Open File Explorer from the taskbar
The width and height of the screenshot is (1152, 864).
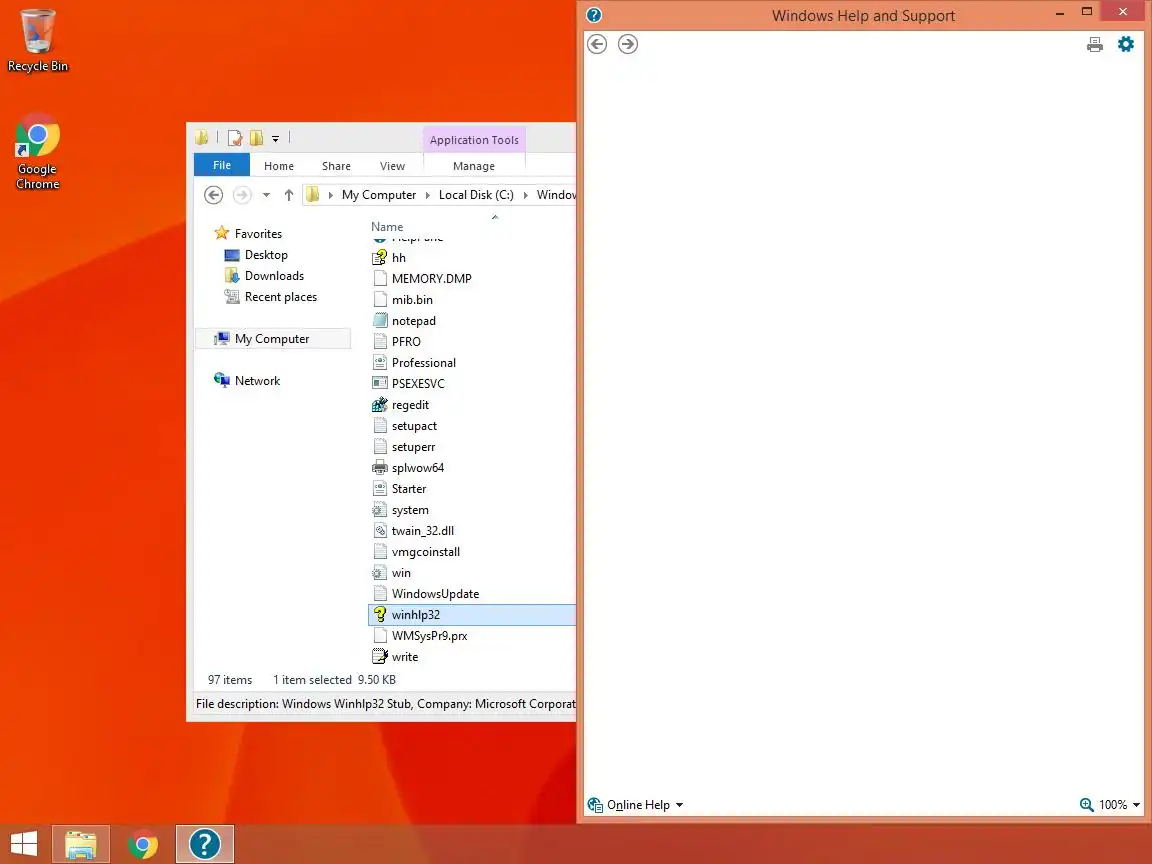(x=81, y=844)
